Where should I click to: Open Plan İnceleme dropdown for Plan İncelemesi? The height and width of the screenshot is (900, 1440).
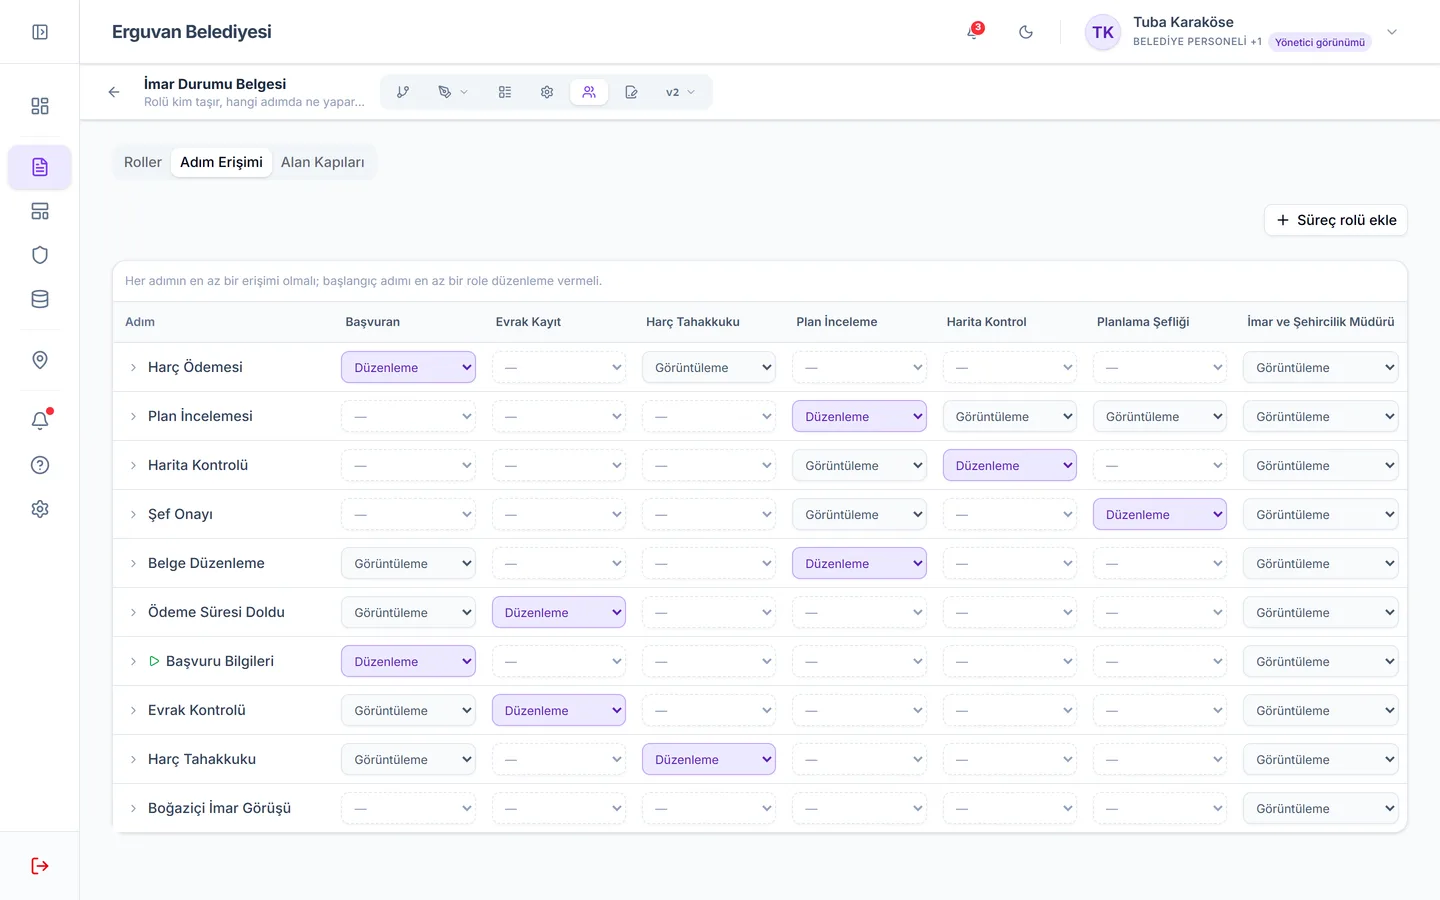pos(859,416)
